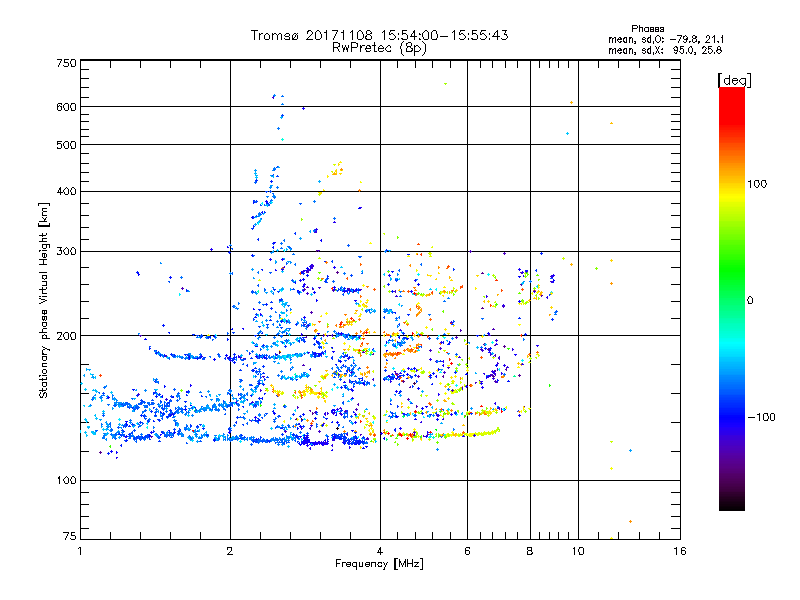Screen dimensions: 800x600
Task: Click the "[deg]" colorbar unit label
Action: click(734, 81)
